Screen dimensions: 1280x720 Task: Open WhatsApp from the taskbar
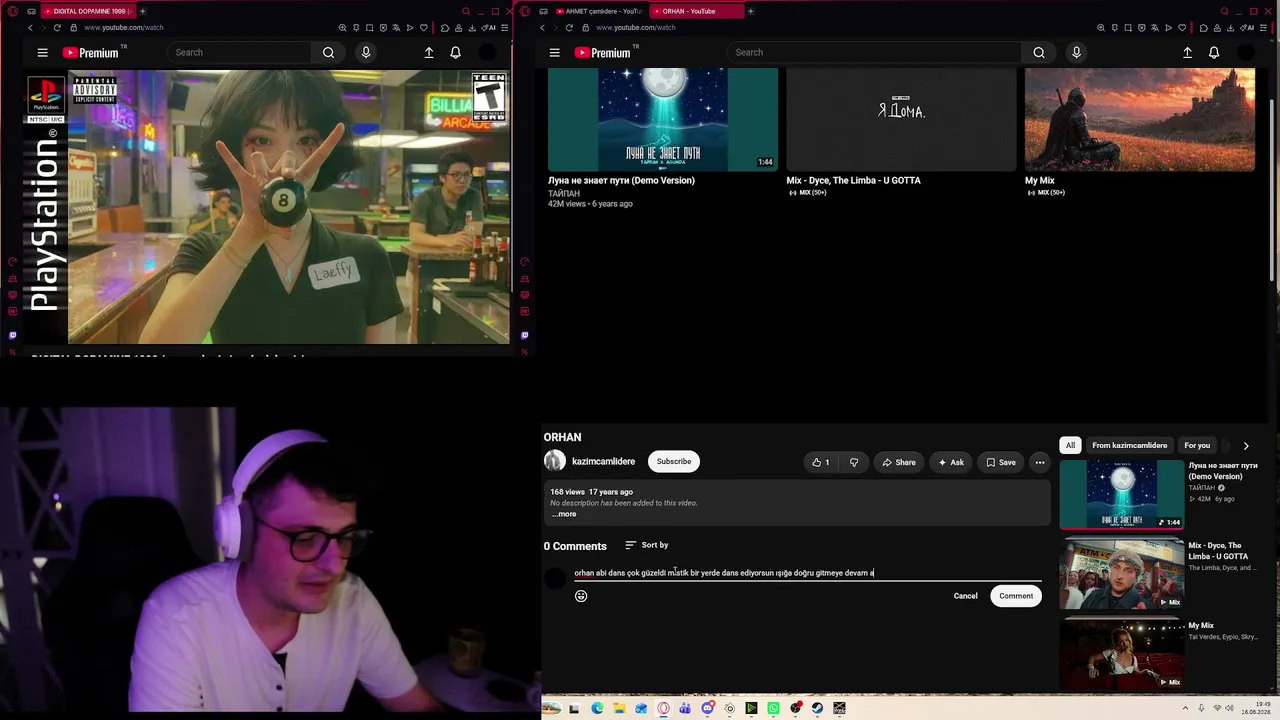[773, 709]
